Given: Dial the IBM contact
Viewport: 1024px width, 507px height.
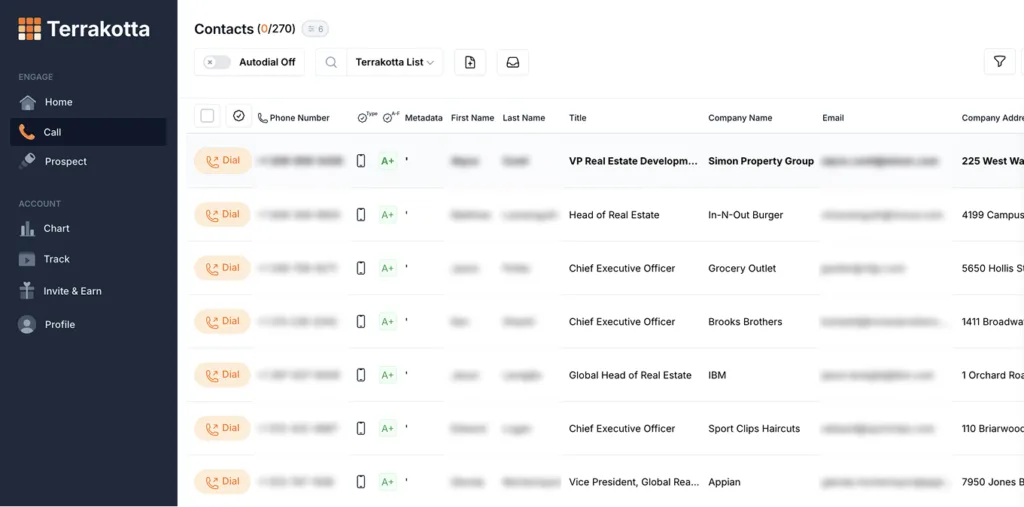Looking at the screenshot, I should tap(223, 375).
